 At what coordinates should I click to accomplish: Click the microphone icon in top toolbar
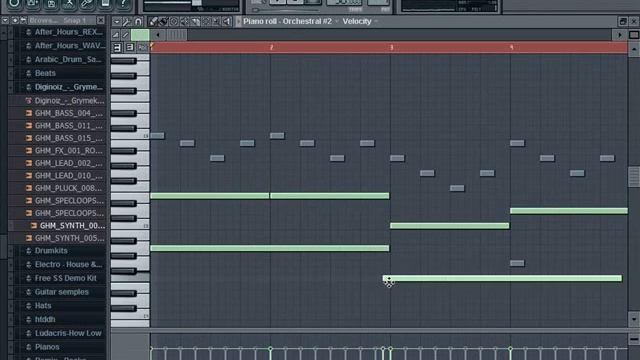[87, 4]
